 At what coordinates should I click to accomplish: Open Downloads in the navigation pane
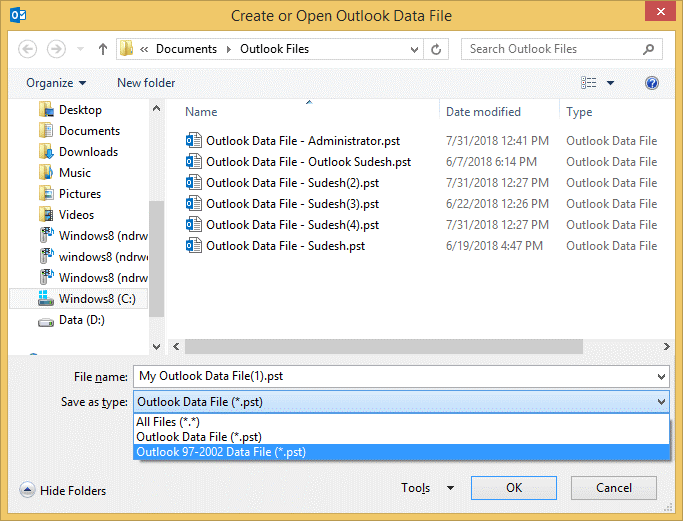coord(88,152)
